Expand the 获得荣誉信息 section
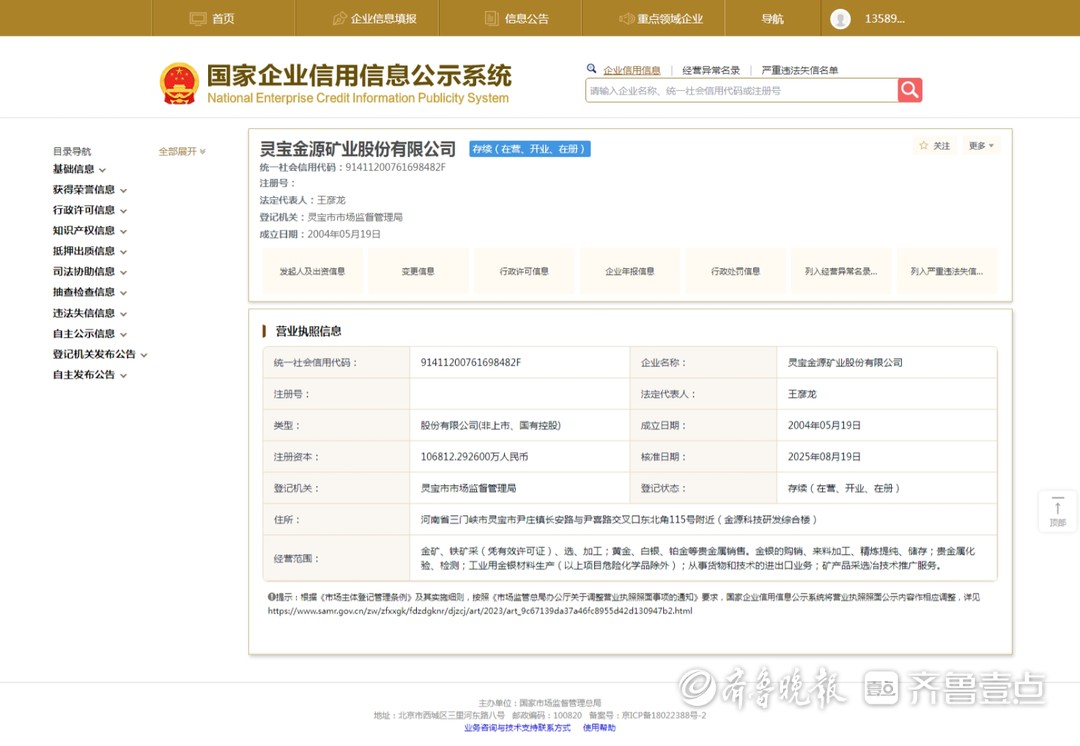The width and height of the screenshot is (1080, 746). (90, 190)
